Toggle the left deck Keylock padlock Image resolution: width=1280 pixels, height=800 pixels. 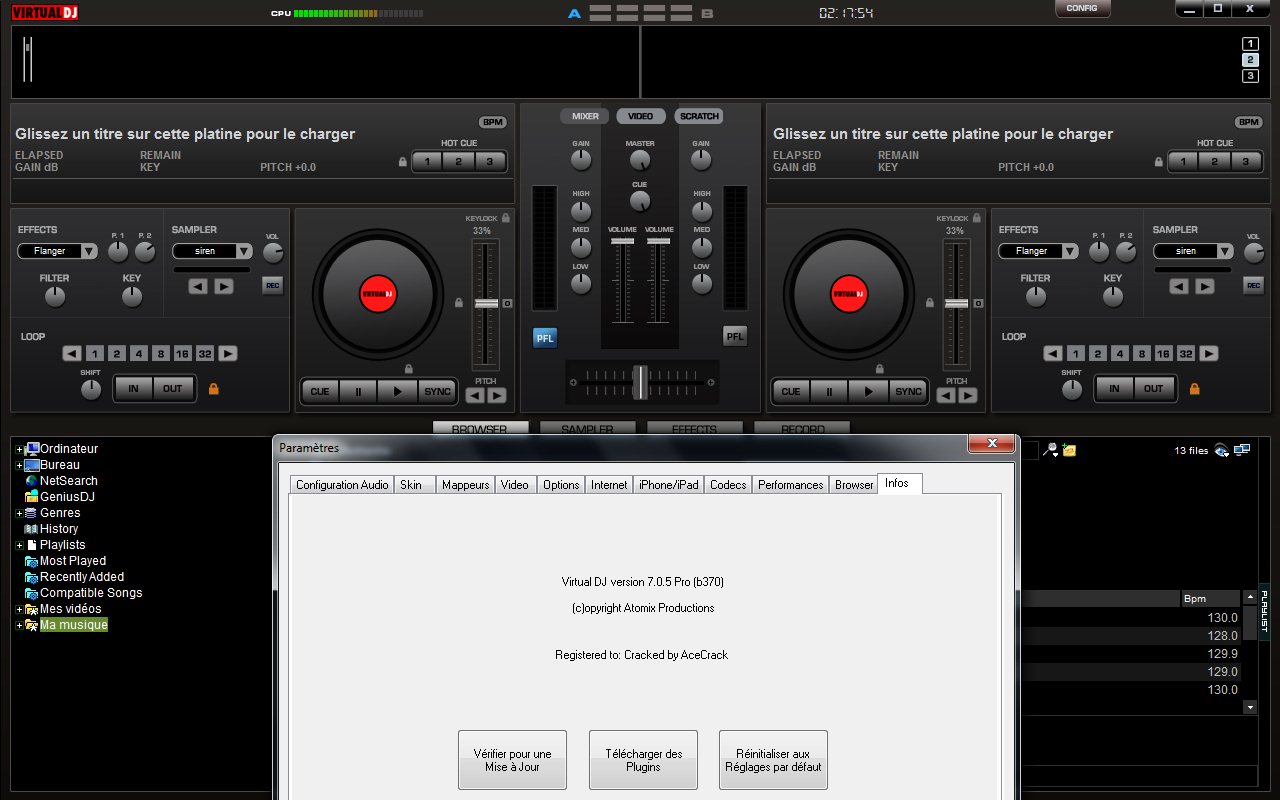tap(506, 217)
